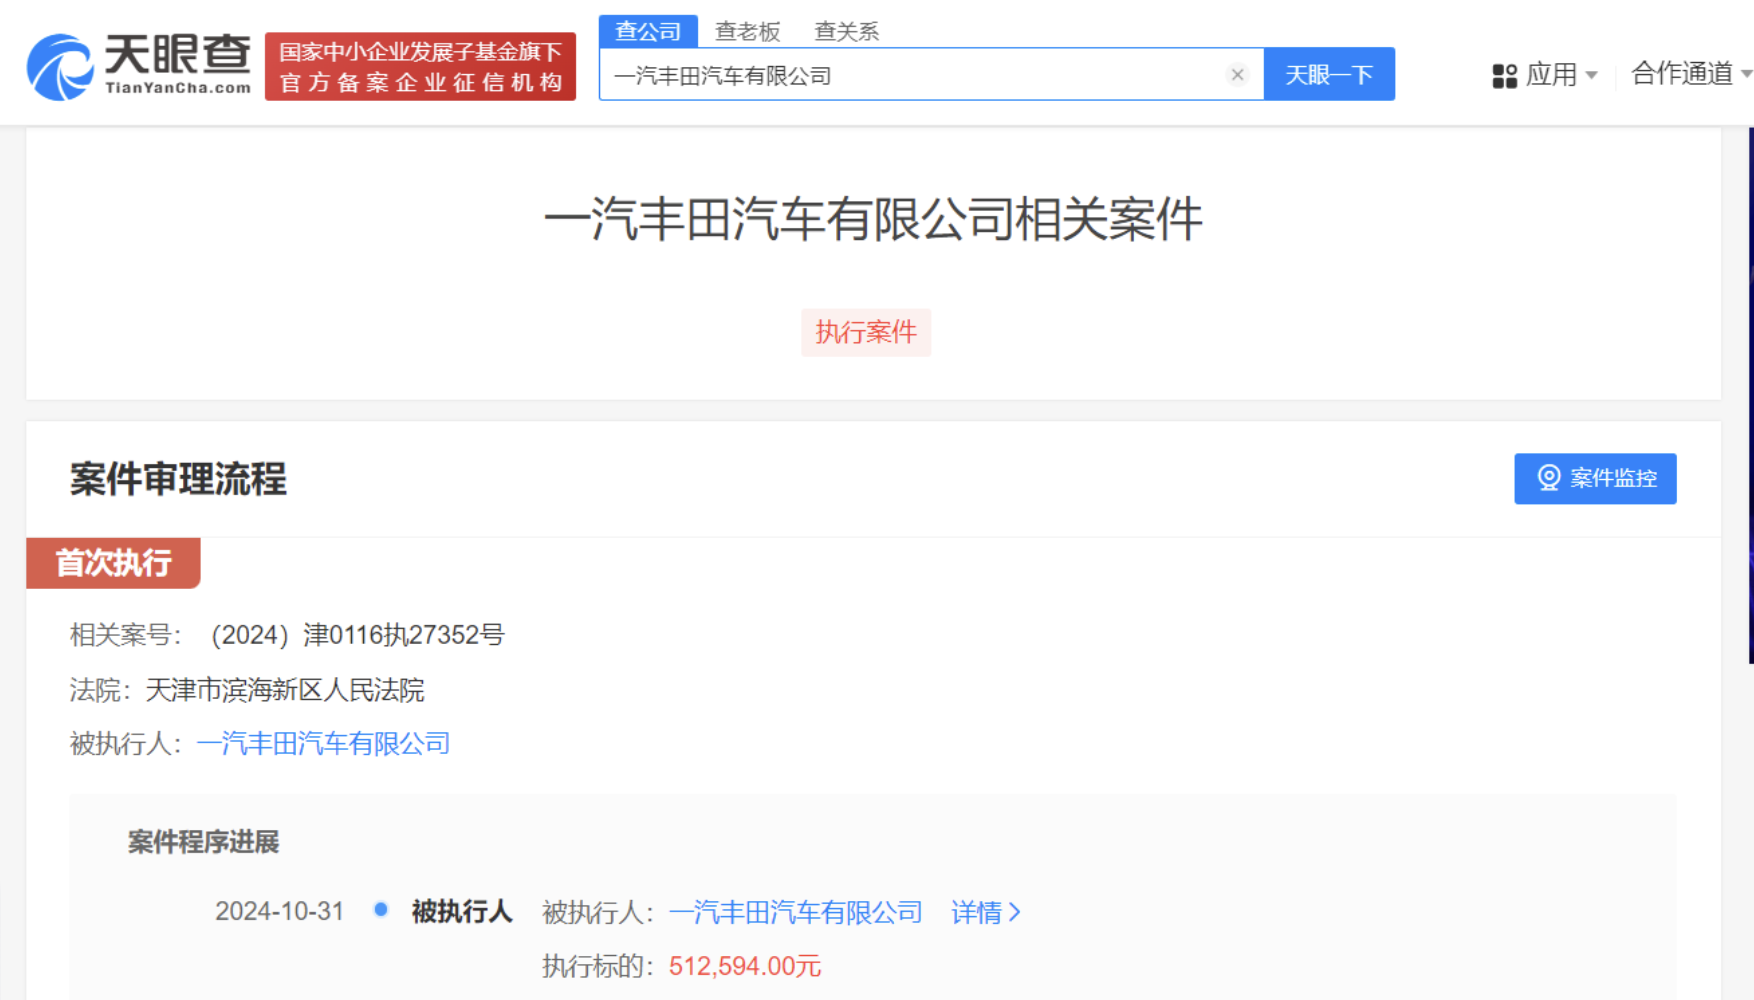The image size is (1754, 1000).
Task: Clear the search box with X icon
Action: [1237, 75]
